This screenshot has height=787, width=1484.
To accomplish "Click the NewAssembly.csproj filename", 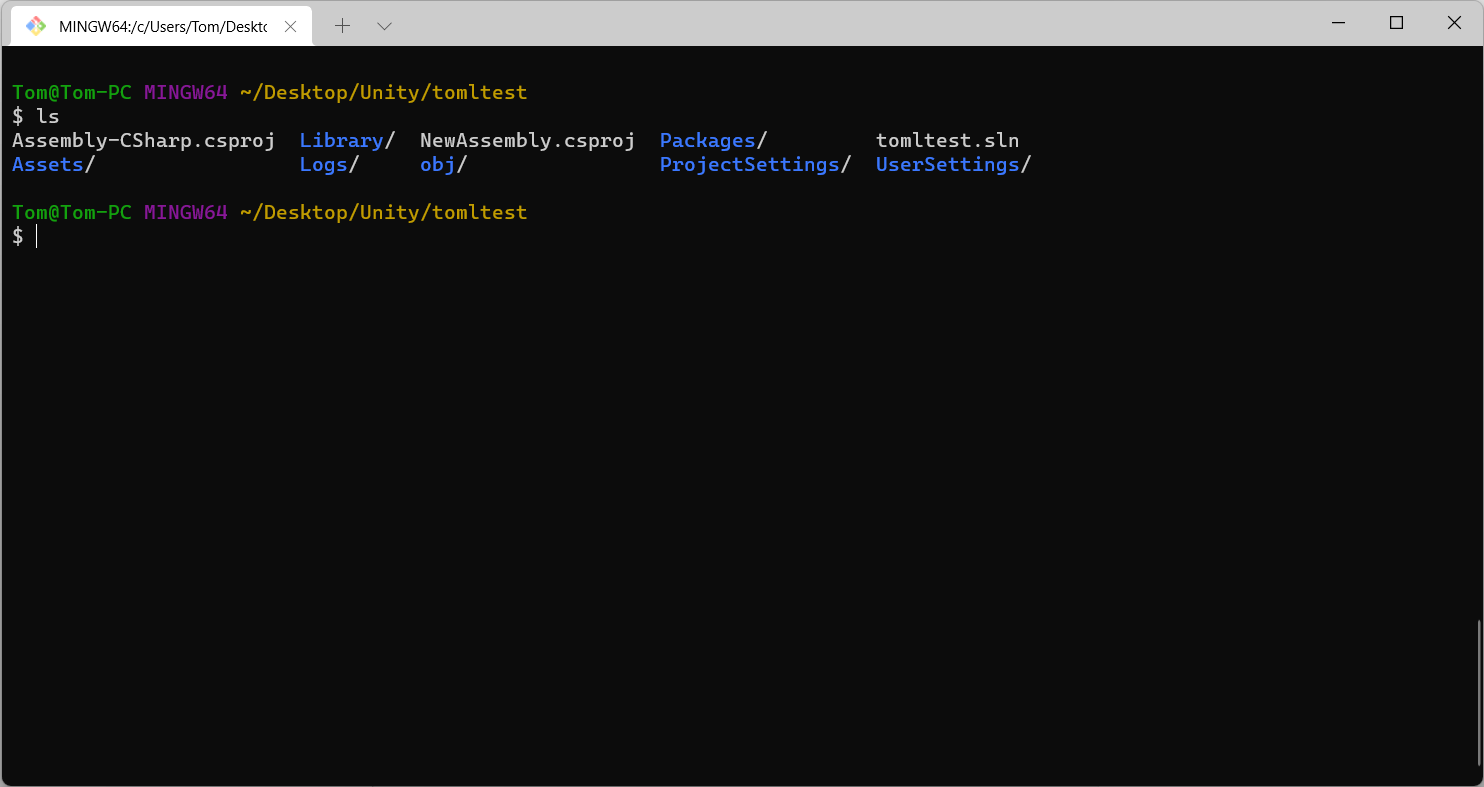I will tap(527, 140).
